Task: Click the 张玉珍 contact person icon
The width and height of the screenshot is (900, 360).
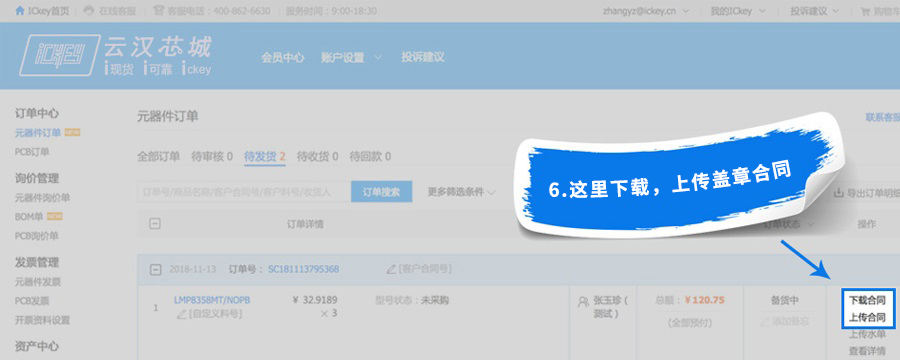Action: tap(583, 301)
